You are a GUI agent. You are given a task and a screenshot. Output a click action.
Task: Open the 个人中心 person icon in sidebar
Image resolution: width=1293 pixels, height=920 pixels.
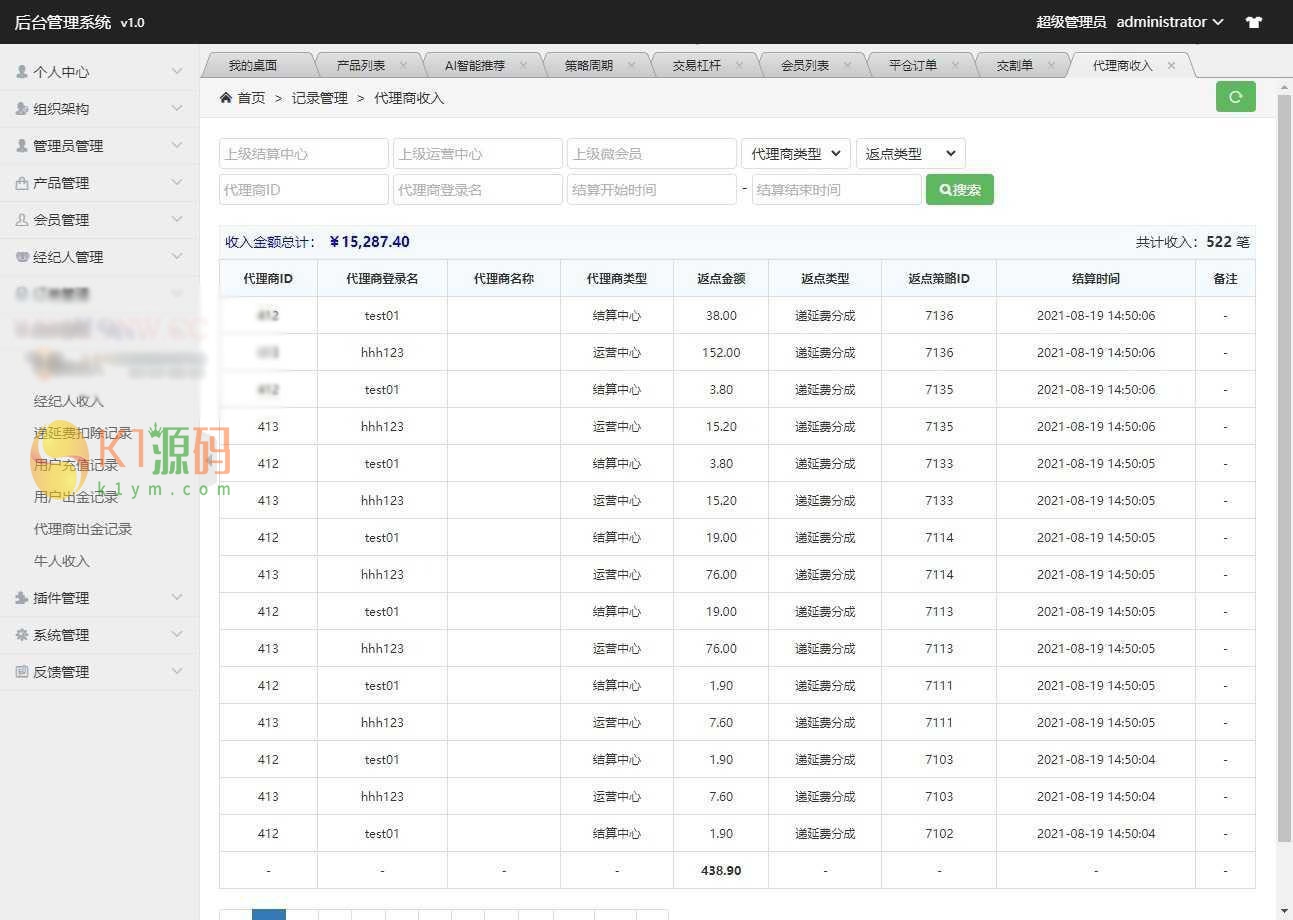pos(22,71)
